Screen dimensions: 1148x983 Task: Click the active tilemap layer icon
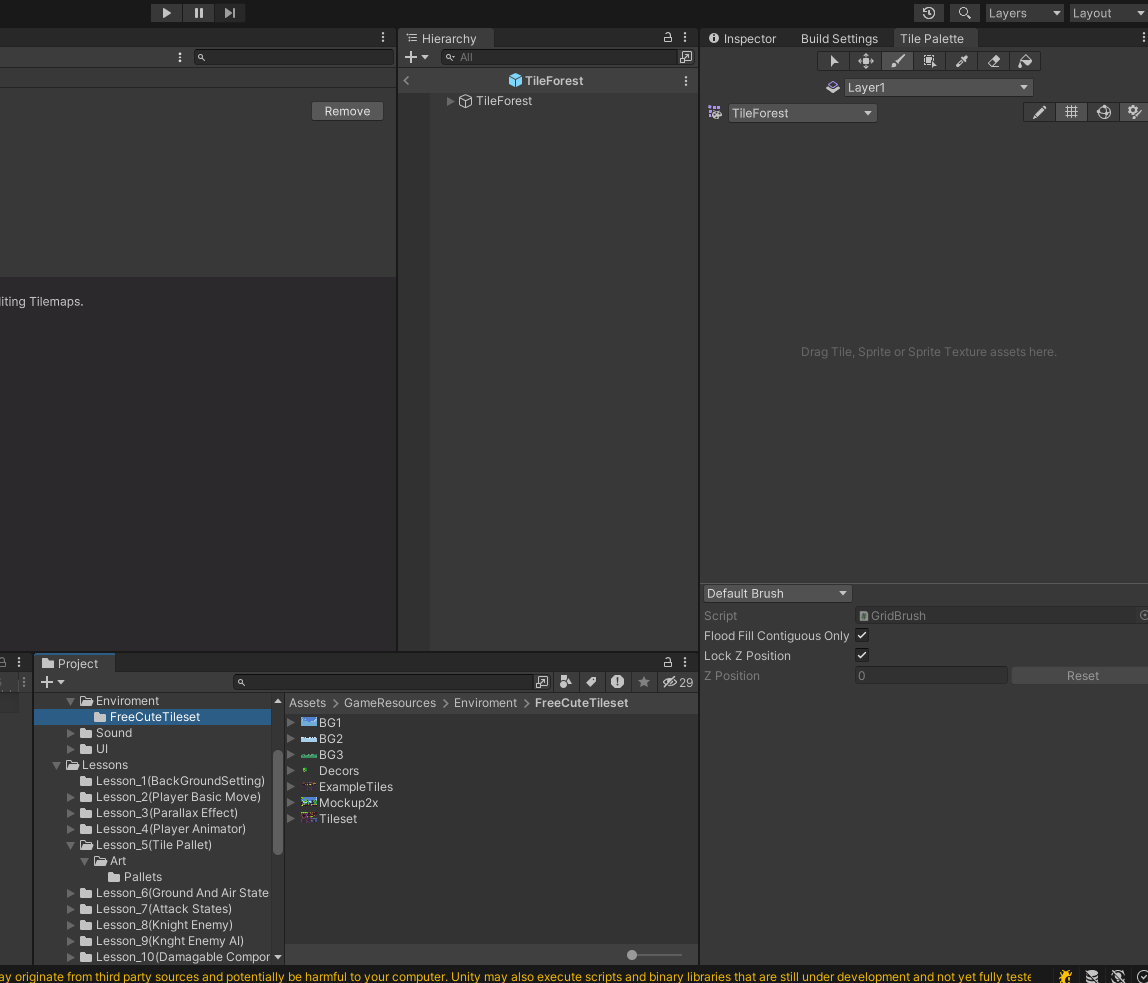coord(832,87)
